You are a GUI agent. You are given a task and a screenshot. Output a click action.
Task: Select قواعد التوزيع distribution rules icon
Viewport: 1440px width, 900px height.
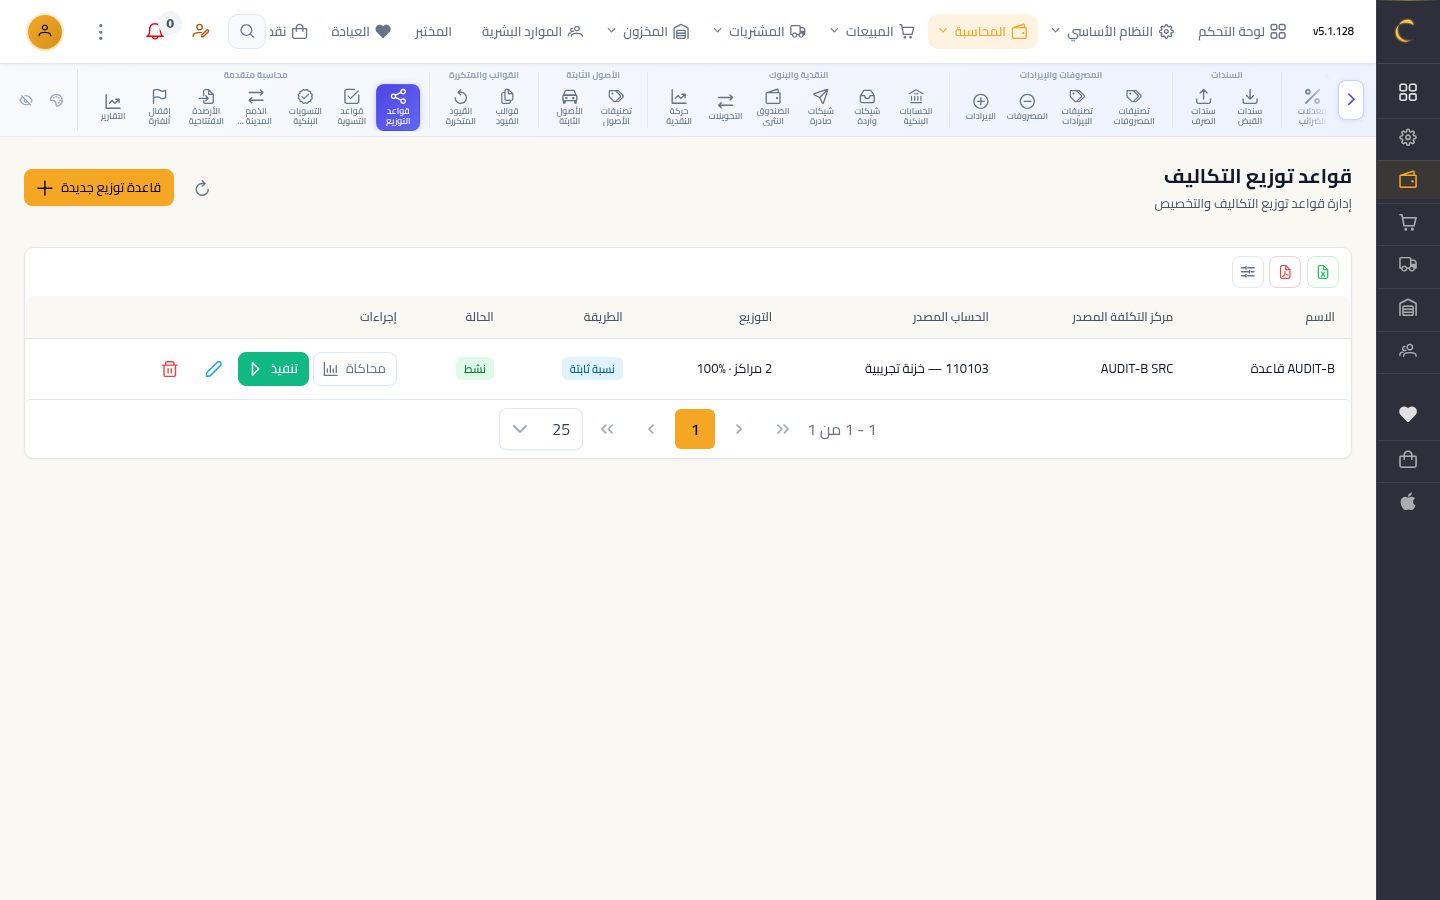click(398, 107)
